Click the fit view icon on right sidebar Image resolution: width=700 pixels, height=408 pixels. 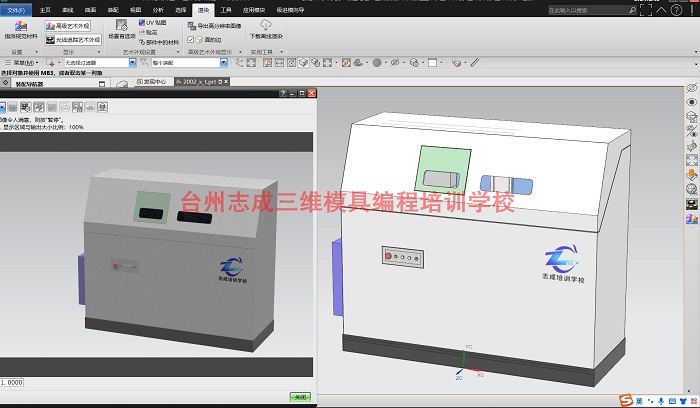[692, 160]
